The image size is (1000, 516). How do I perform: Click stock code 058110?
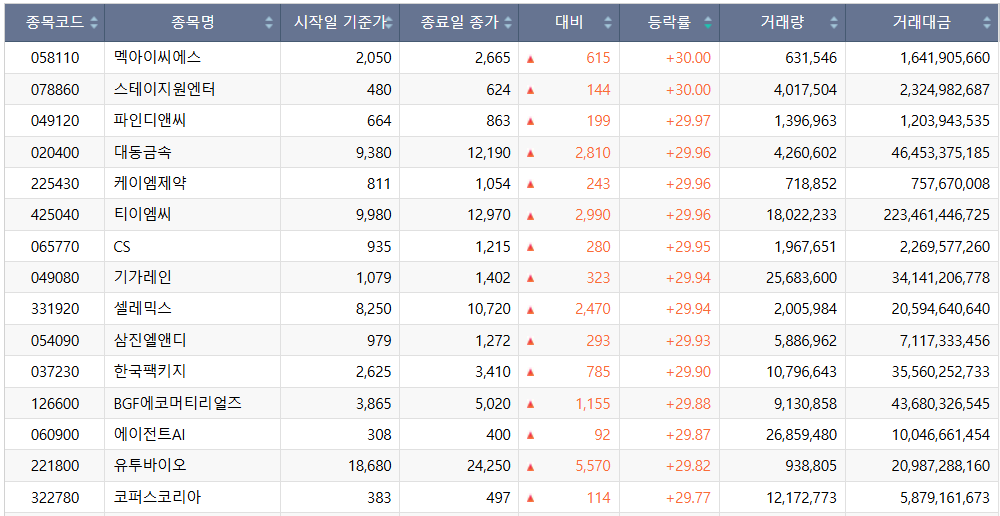pos(55,58)
